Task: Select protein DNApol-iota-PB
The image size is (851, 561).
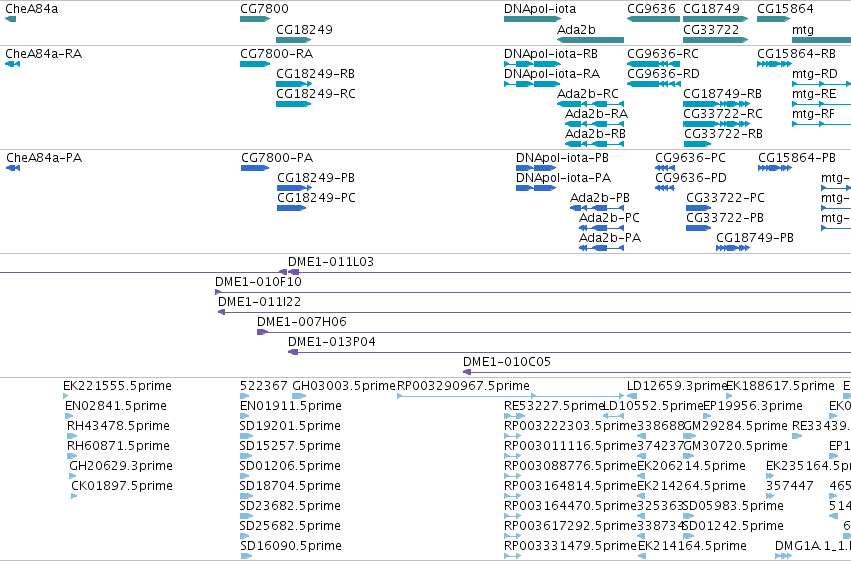Action: pyautogui.click(x=562, y=158)
